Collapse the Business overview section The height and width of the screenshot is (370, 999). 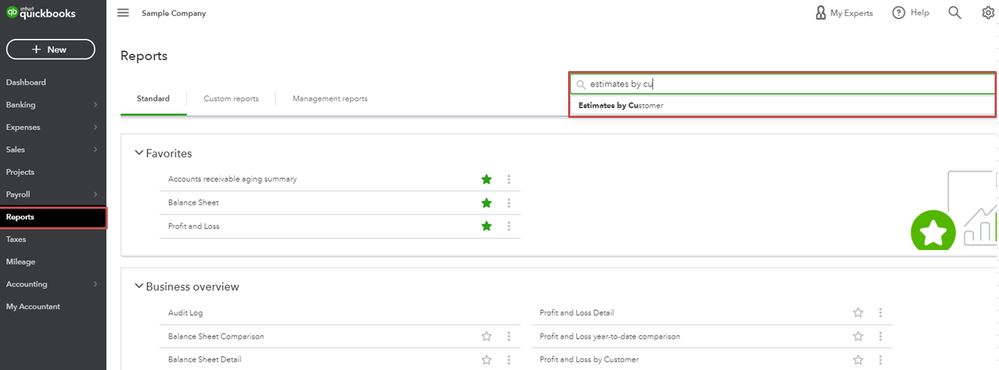pyautogui.click(x=139, y=286)
